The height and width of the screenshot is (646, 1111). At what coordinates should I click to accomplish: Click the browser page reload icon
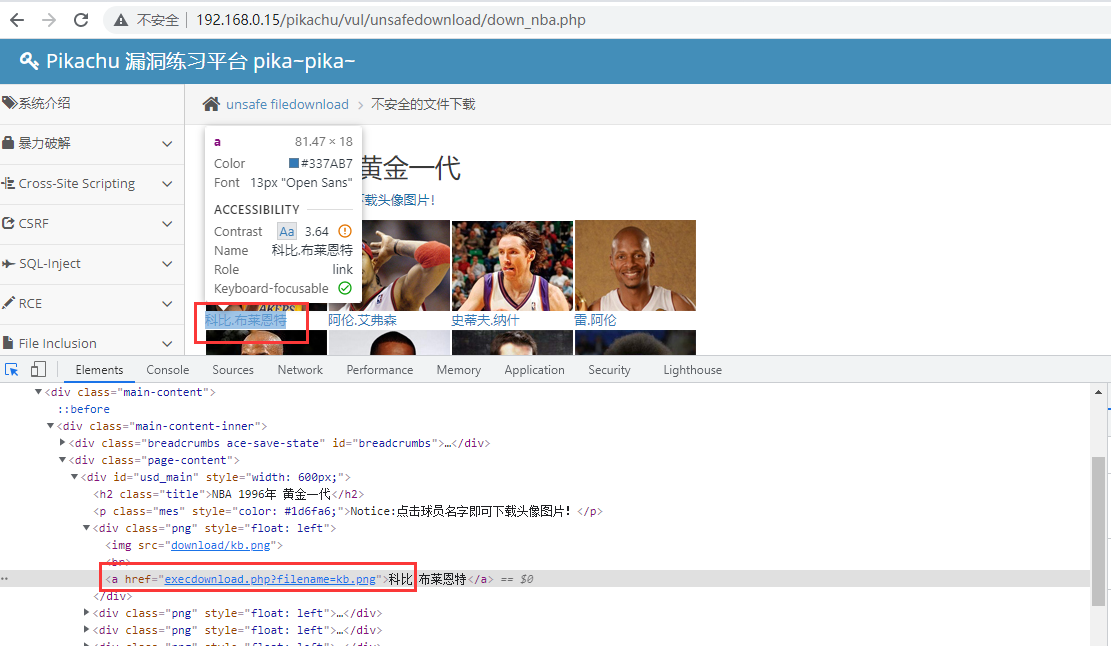tap(81, 18)
